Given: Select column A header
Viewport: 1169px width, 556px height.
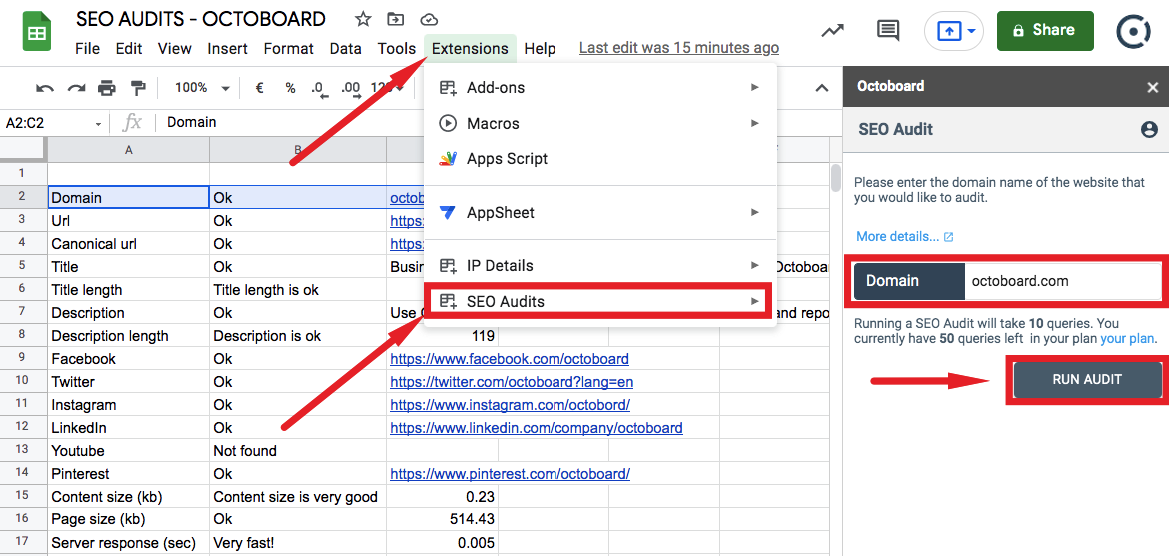Looking at the screenshot, I should point(128,150).
